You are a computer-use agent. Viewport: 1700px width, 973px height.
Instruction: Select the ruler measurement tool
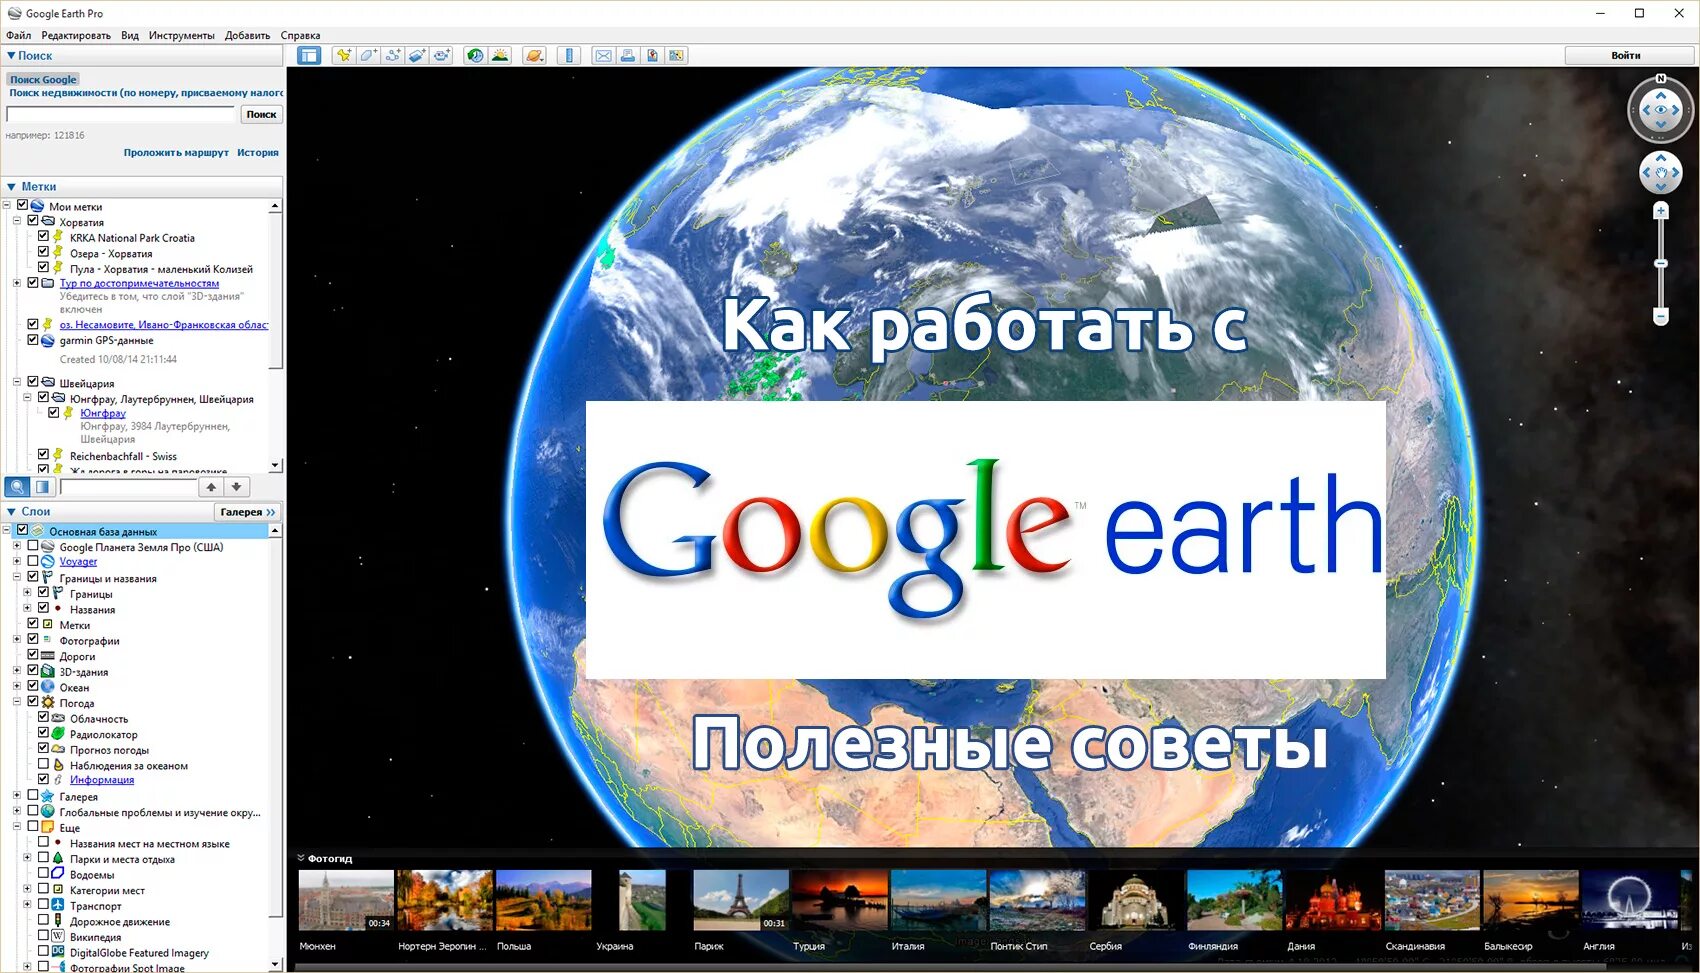pos(569,56)
